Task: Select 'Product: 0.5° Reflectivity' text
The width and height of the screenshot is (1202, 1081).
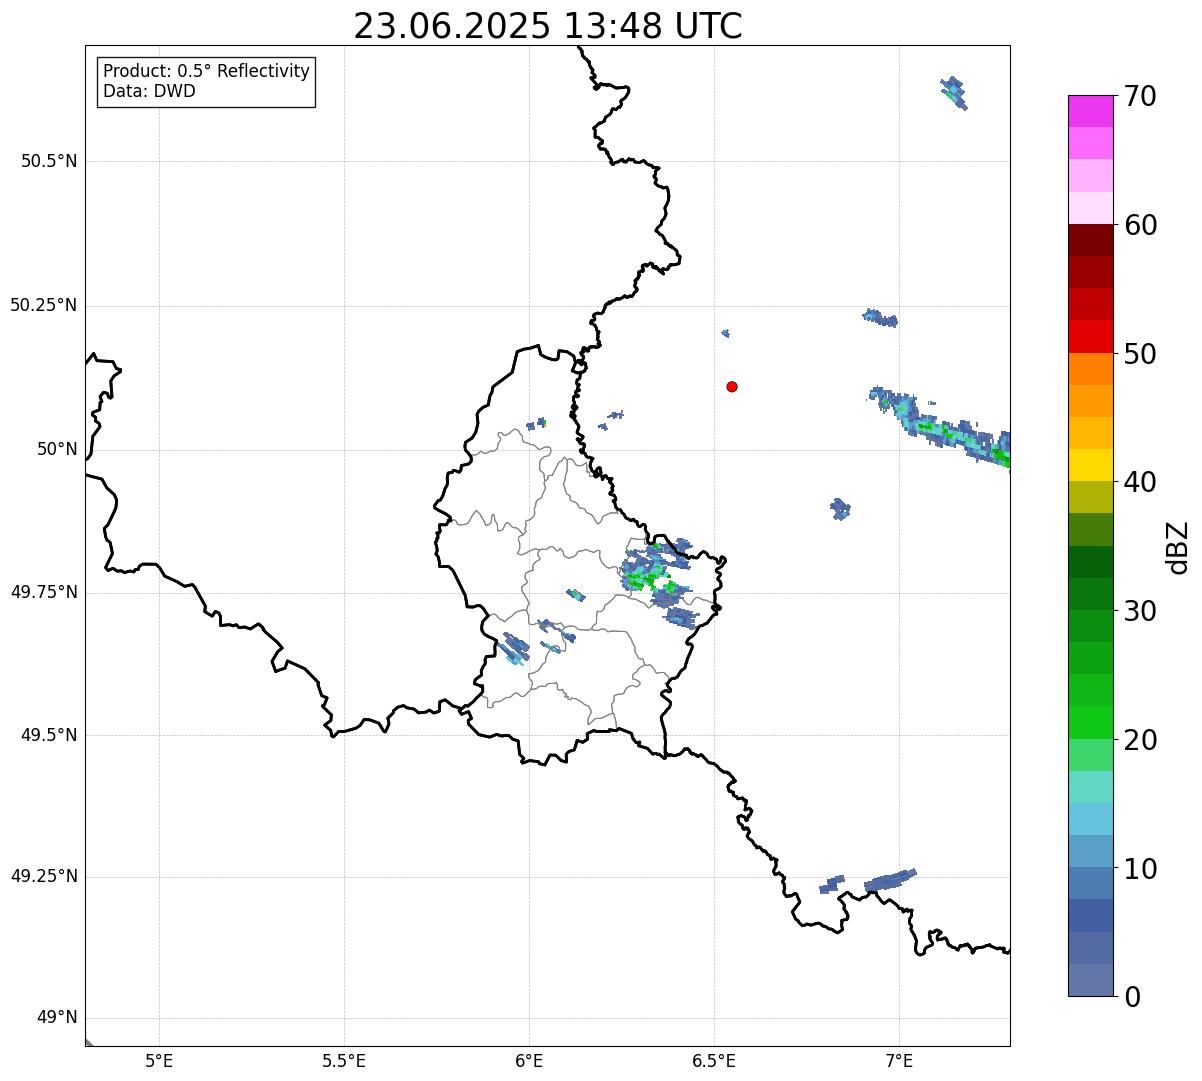Action: coord(207,72)
